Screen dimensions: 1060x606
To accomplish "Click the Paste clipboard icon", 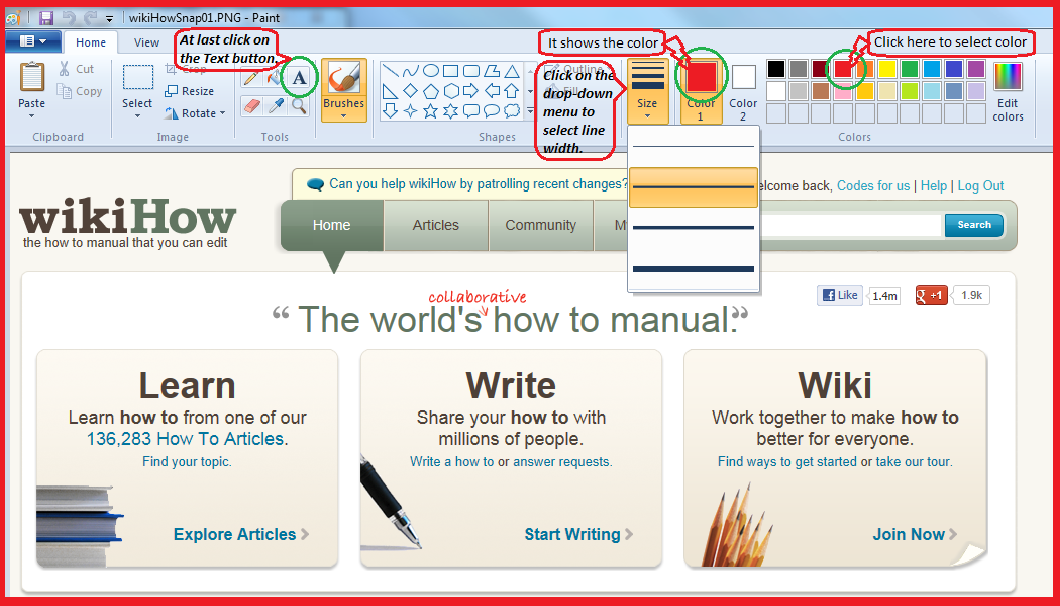I will 32,77.
